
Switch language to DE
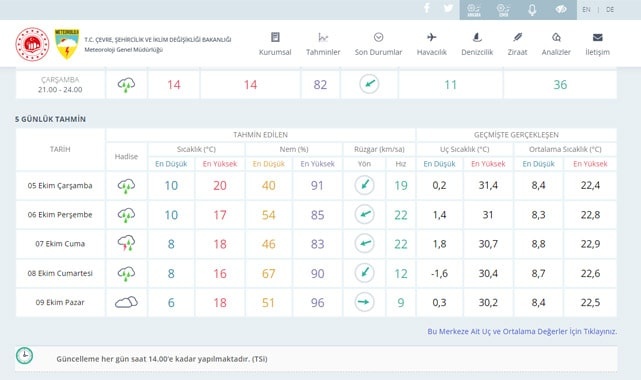coord(610,9)
